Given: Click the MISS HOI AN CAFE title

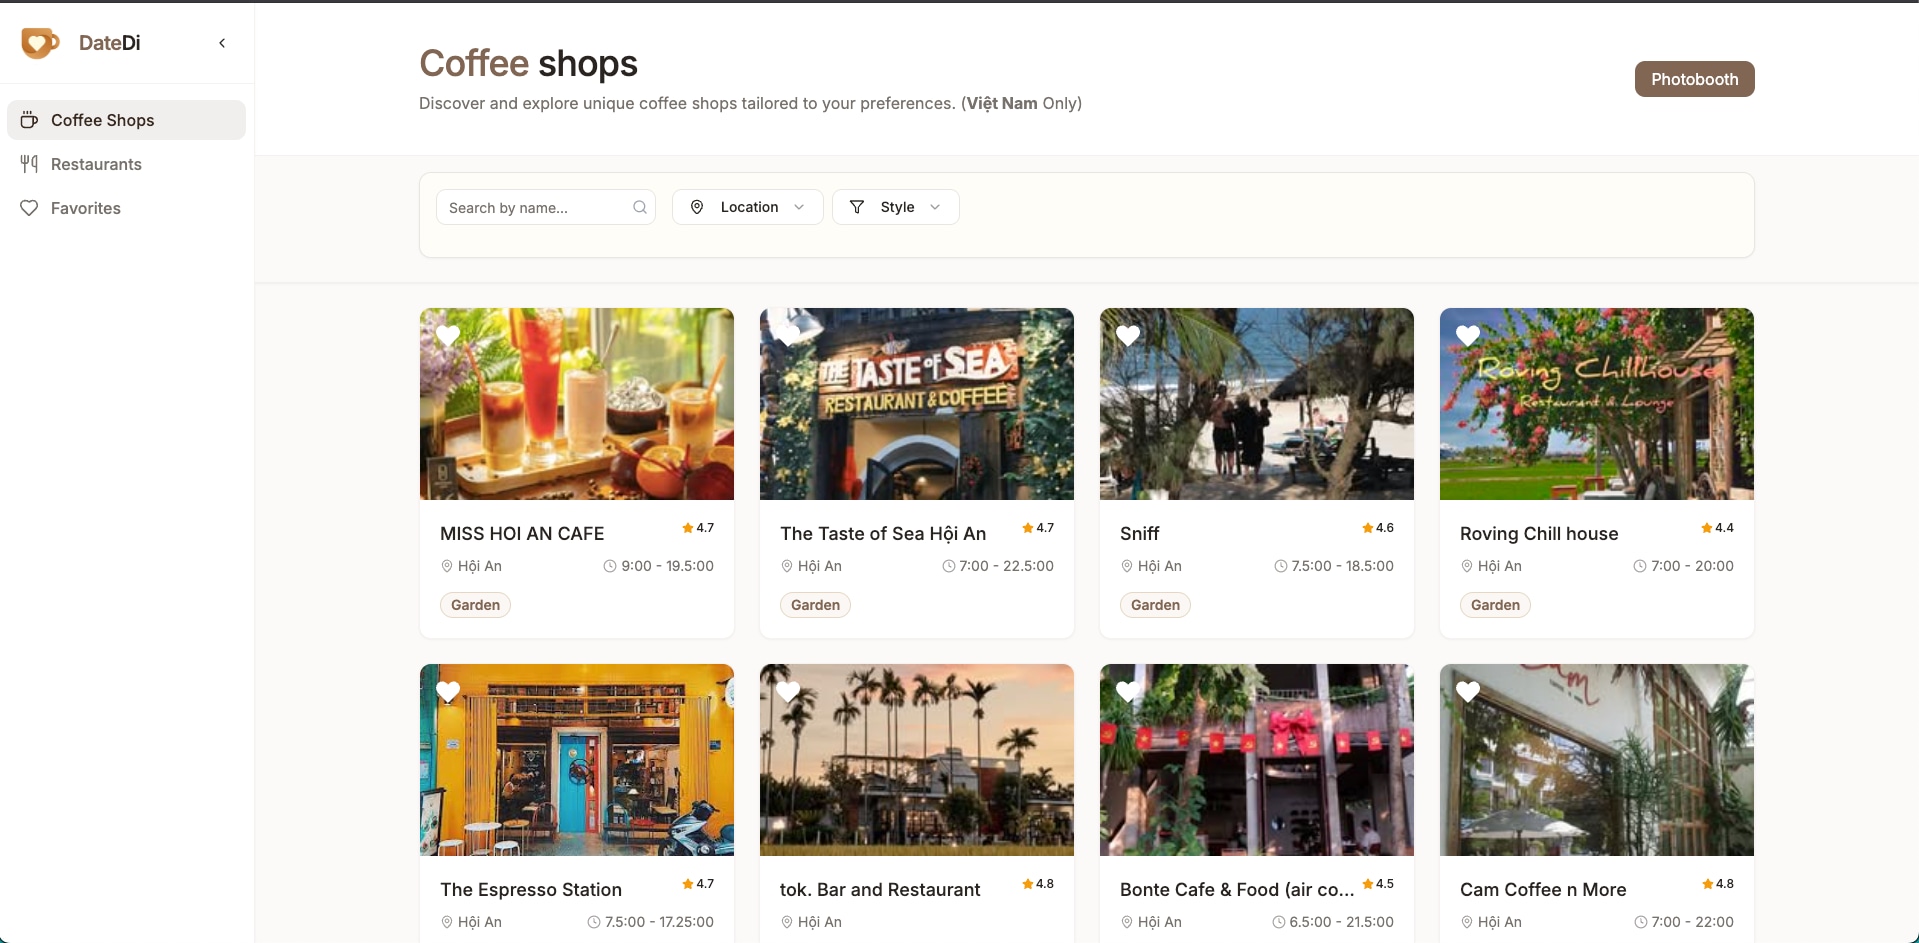Looking at the screenshot, I should pyautogui.click(x=522, y=534).
